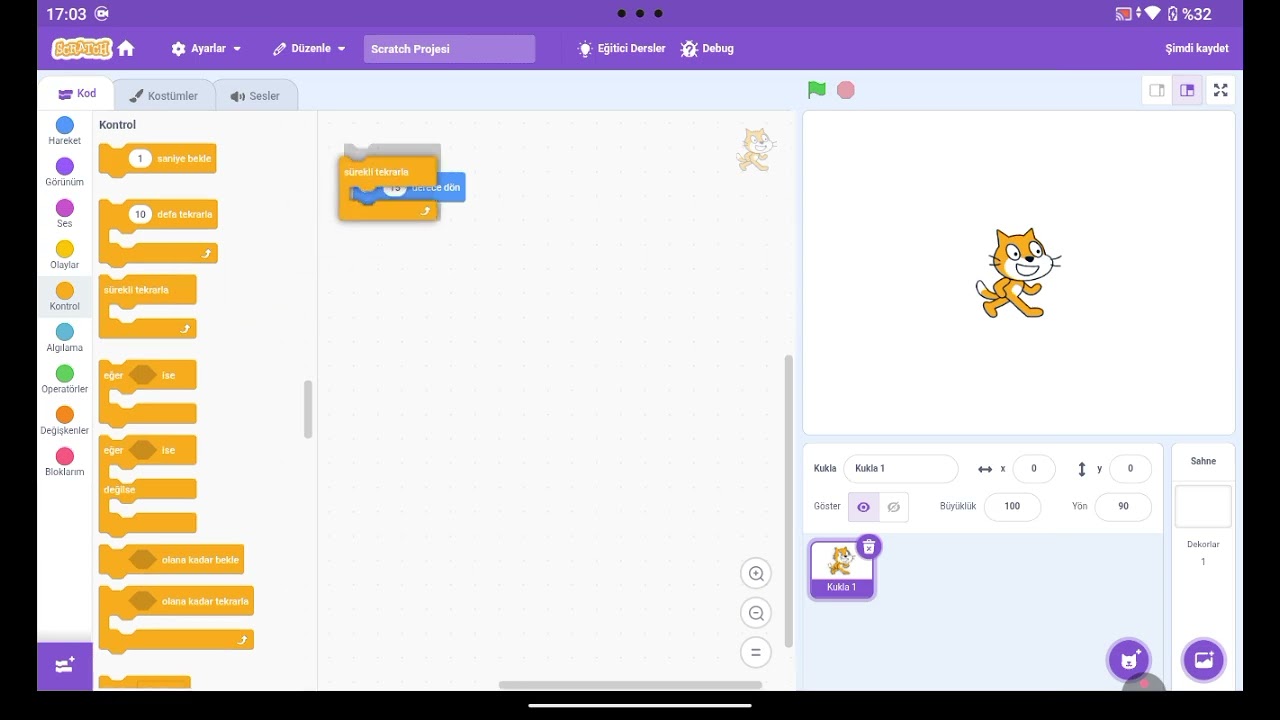This screenshot has height=720, width=1280.
Task: Open the Ayarlar settings menu
Action: point(206,48)
